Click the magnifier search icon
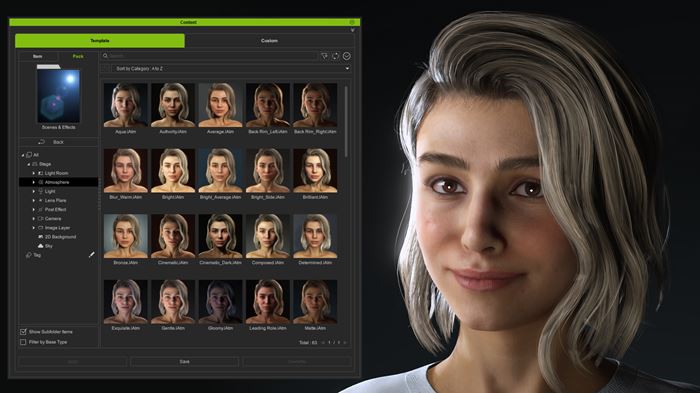 click(x=105, y=56)
